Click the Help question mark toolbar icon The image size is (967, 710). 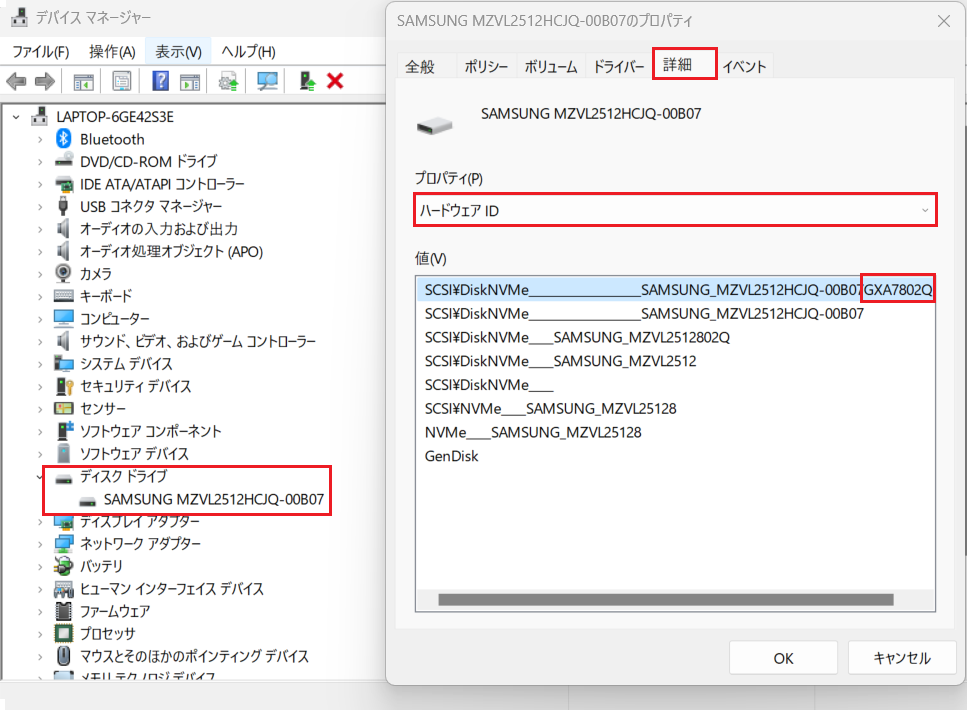click(x=160, y=81)
